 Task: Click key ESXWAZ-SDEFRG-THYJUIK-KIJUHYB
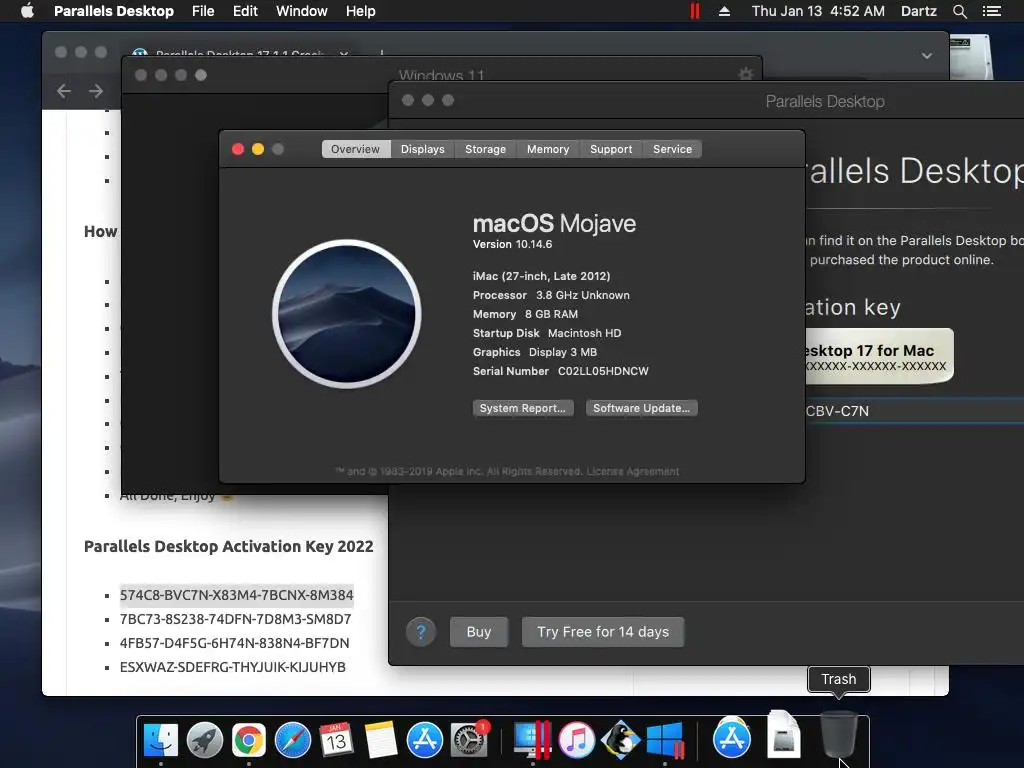[232, 667]
